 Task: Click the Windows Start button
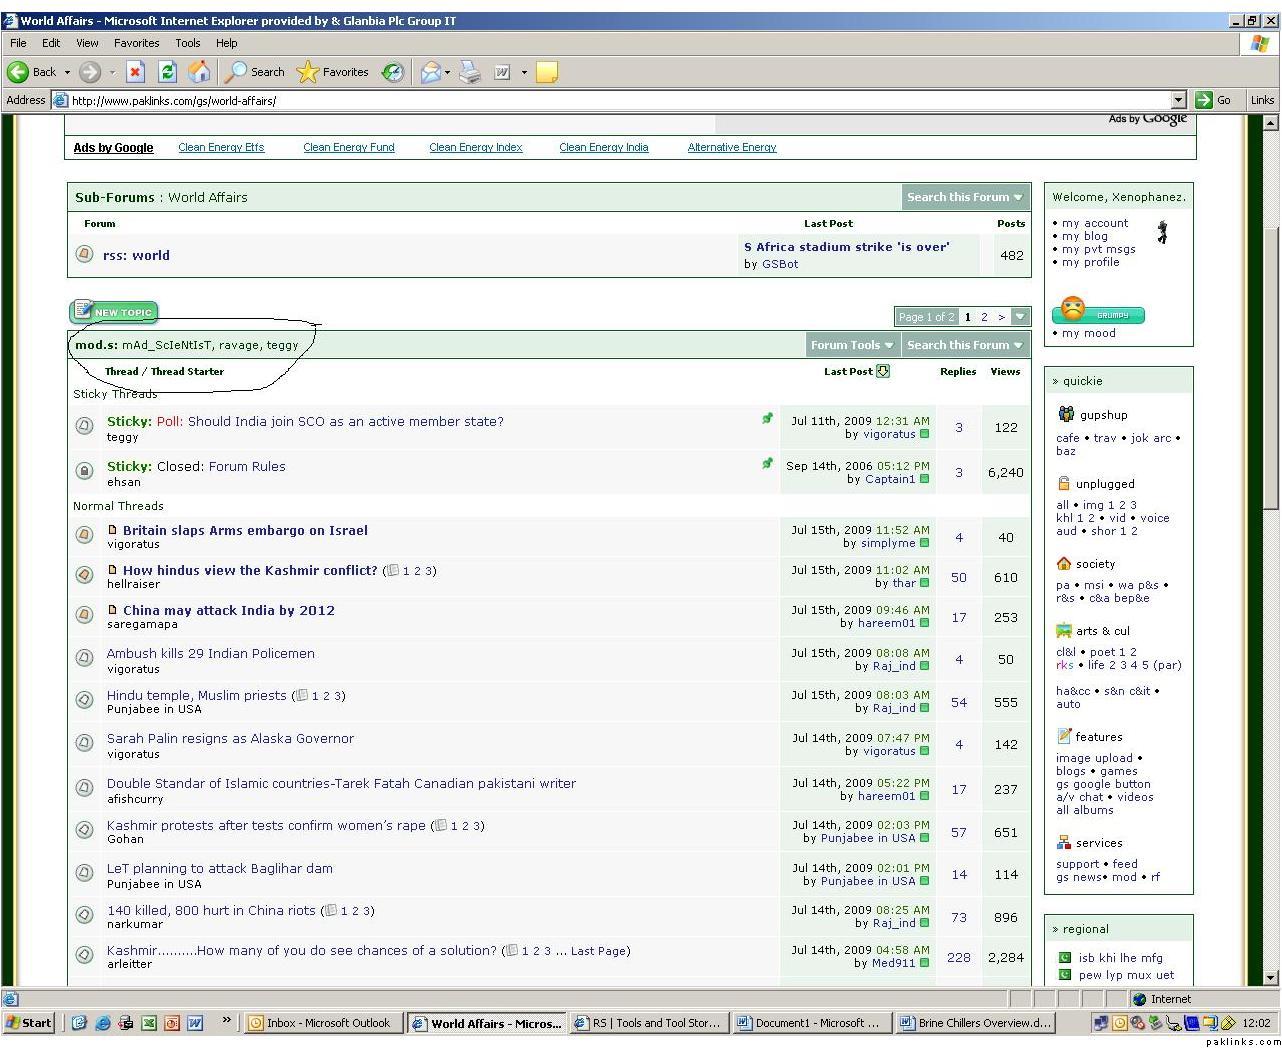[29, 1023]
